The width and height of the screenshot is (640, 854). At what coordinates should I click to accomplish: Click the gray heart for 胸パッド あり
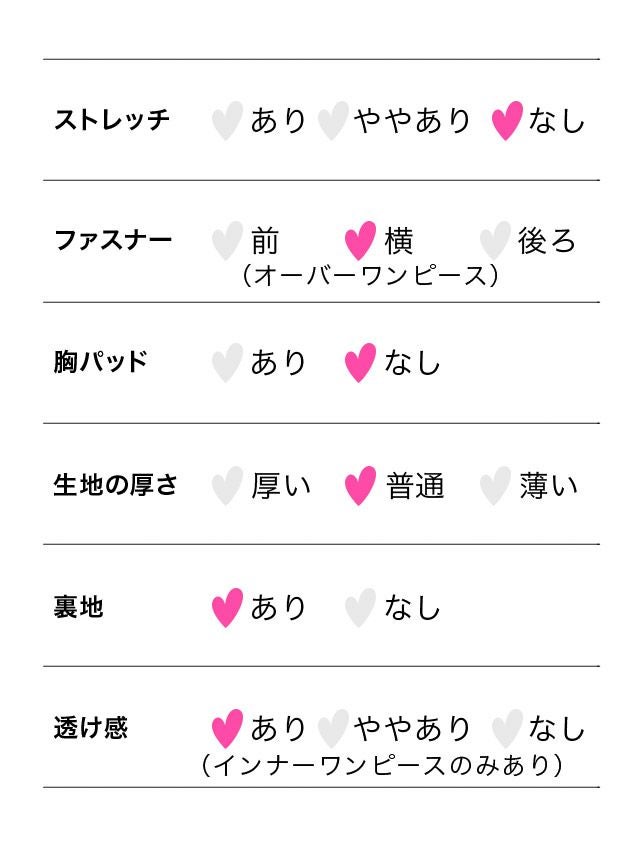[x=227, y=363]
